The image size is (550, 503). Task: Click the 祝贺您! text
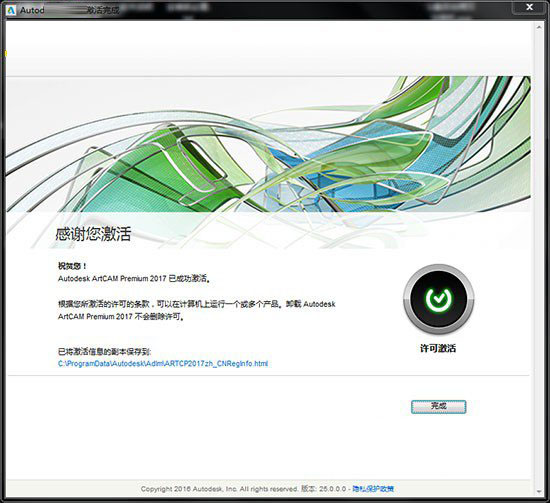72,266
